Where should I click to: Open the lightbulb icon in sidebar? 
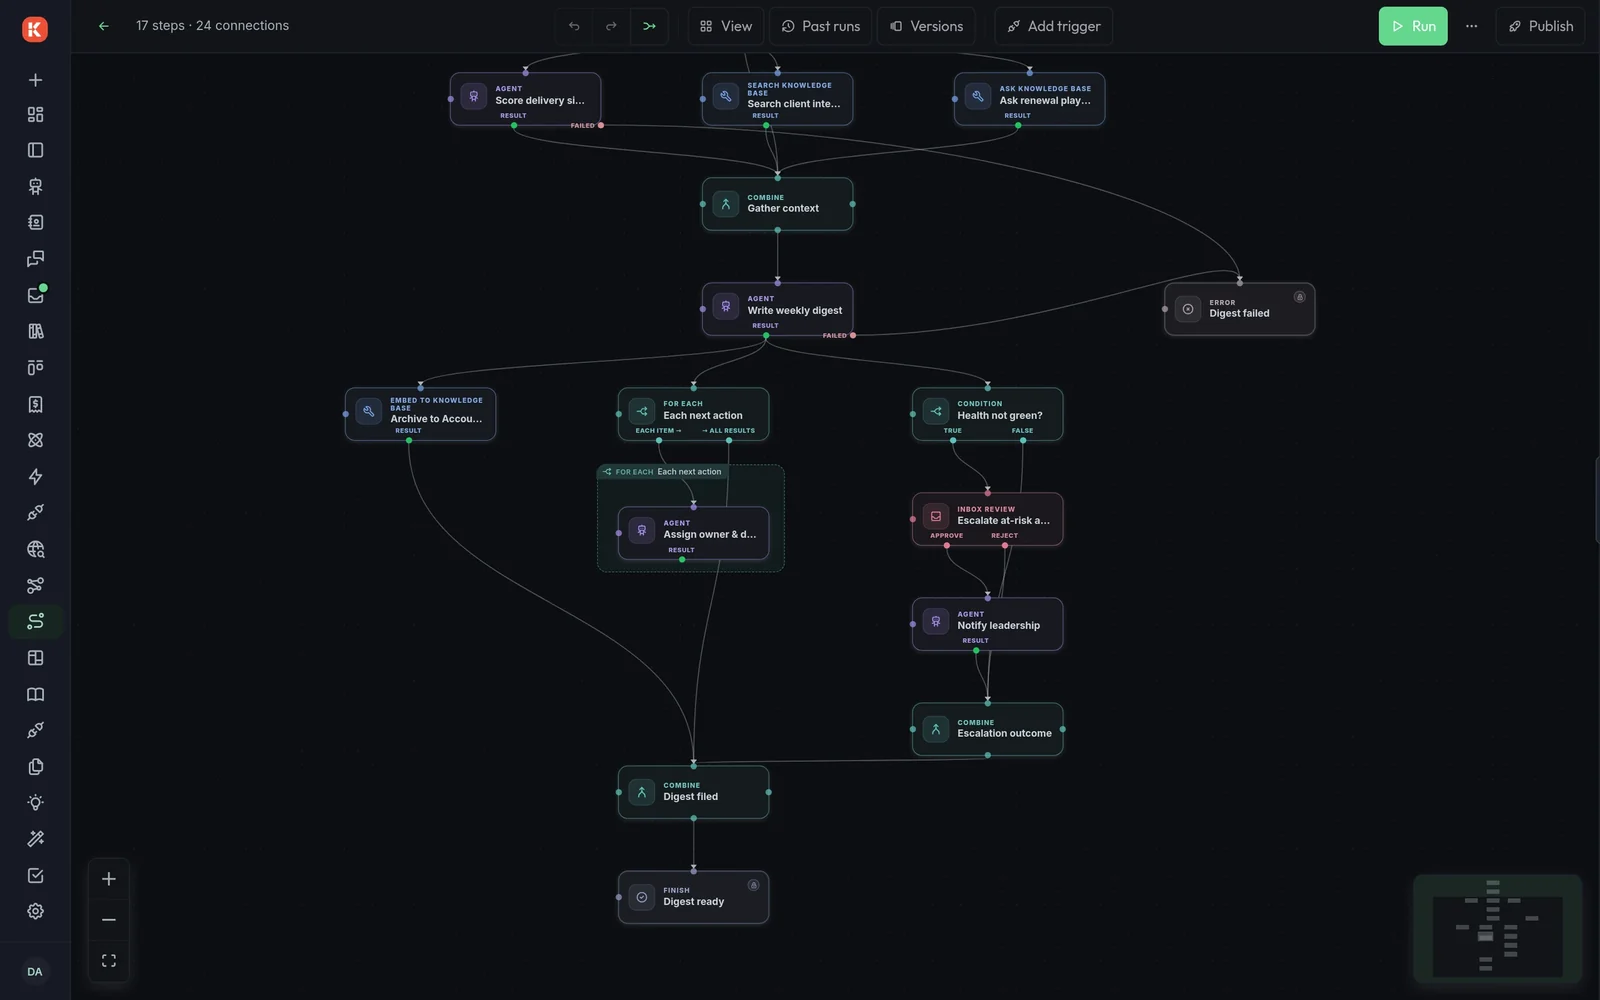point(35,803)
